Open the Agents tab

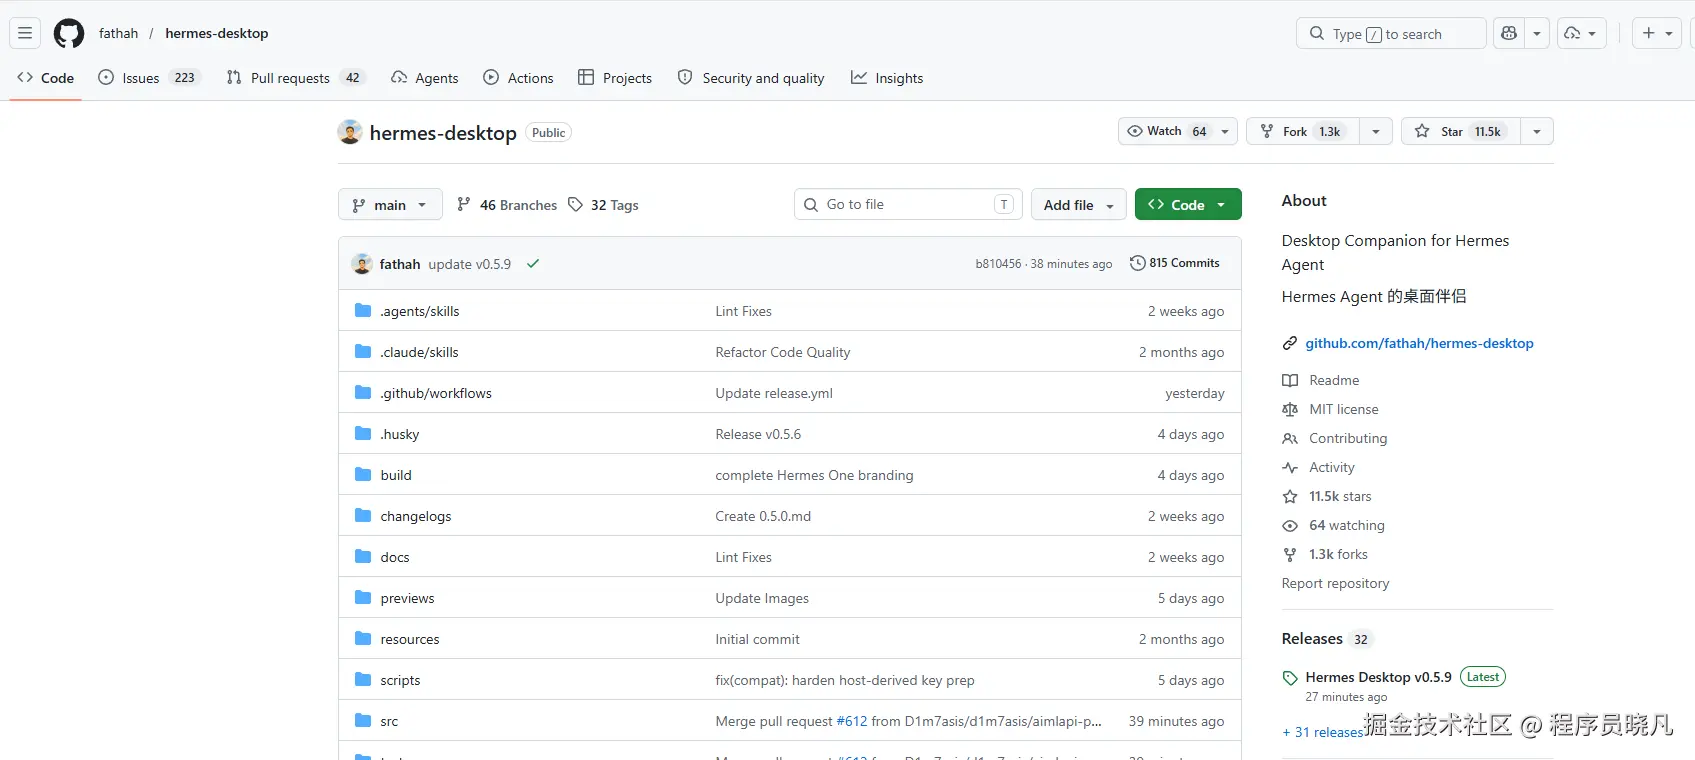click(425, 78)
